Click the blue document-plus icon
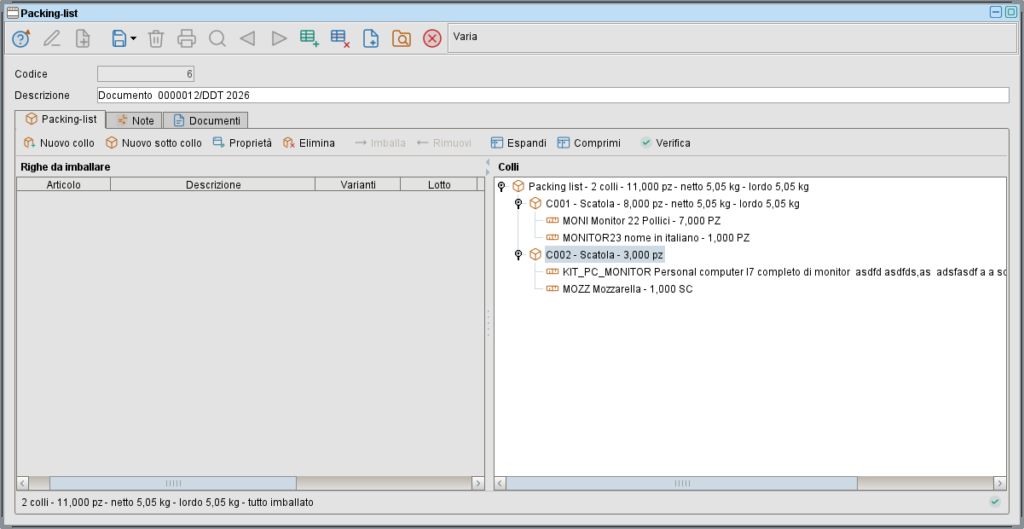This screenshot has height=529, width=1024. tap(371, 39)
